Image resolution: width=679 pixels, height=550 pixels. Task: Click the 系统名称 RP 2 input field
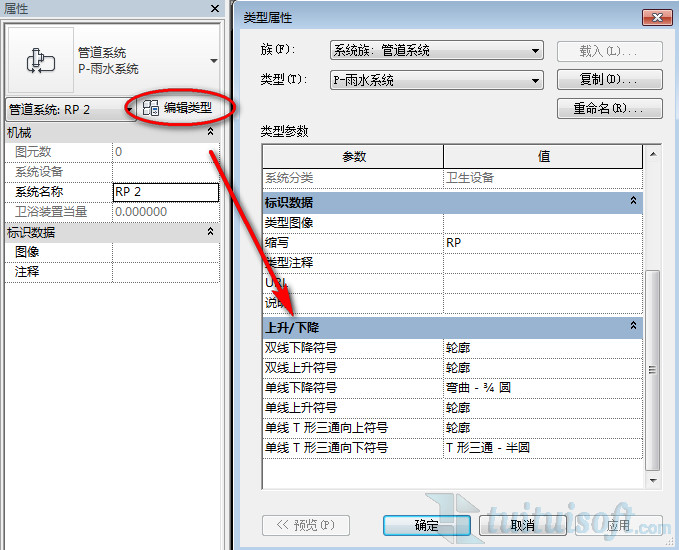tap(165, 191)
